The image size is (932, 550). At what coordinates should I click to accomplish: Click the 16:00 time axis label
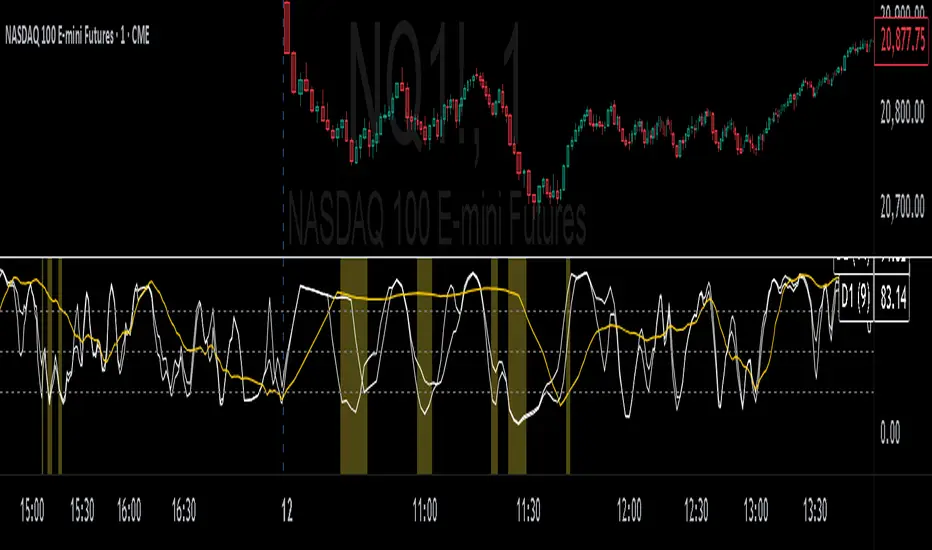click(x=129, y=510)
